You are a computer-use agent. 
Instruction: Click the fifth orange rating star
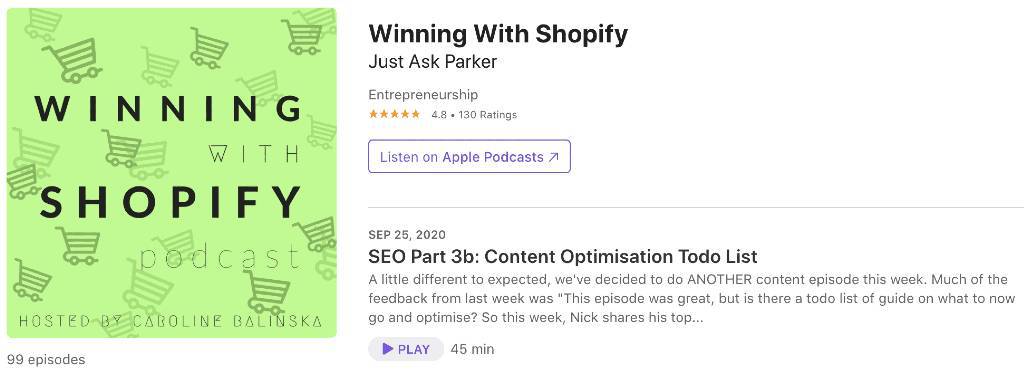coord(415,114)
